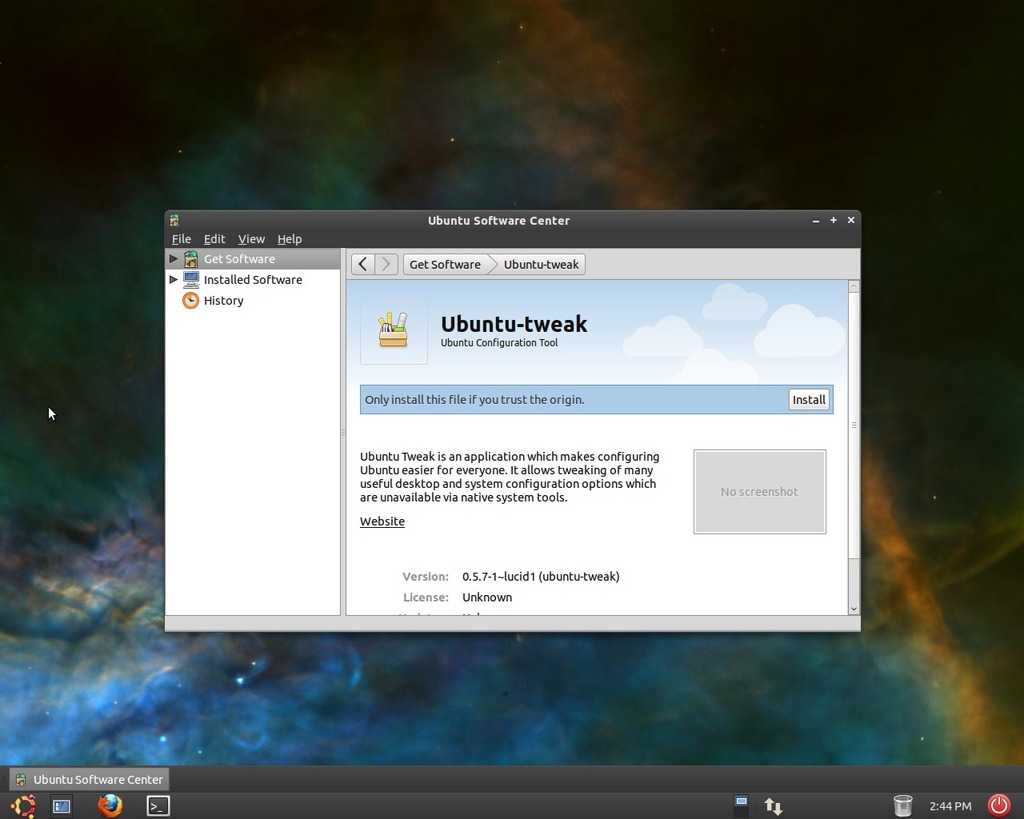This screenshot has height=819, width=1024.
Task: Open the Edit menu
Action: pyautogui.click(x=214, y=239)
